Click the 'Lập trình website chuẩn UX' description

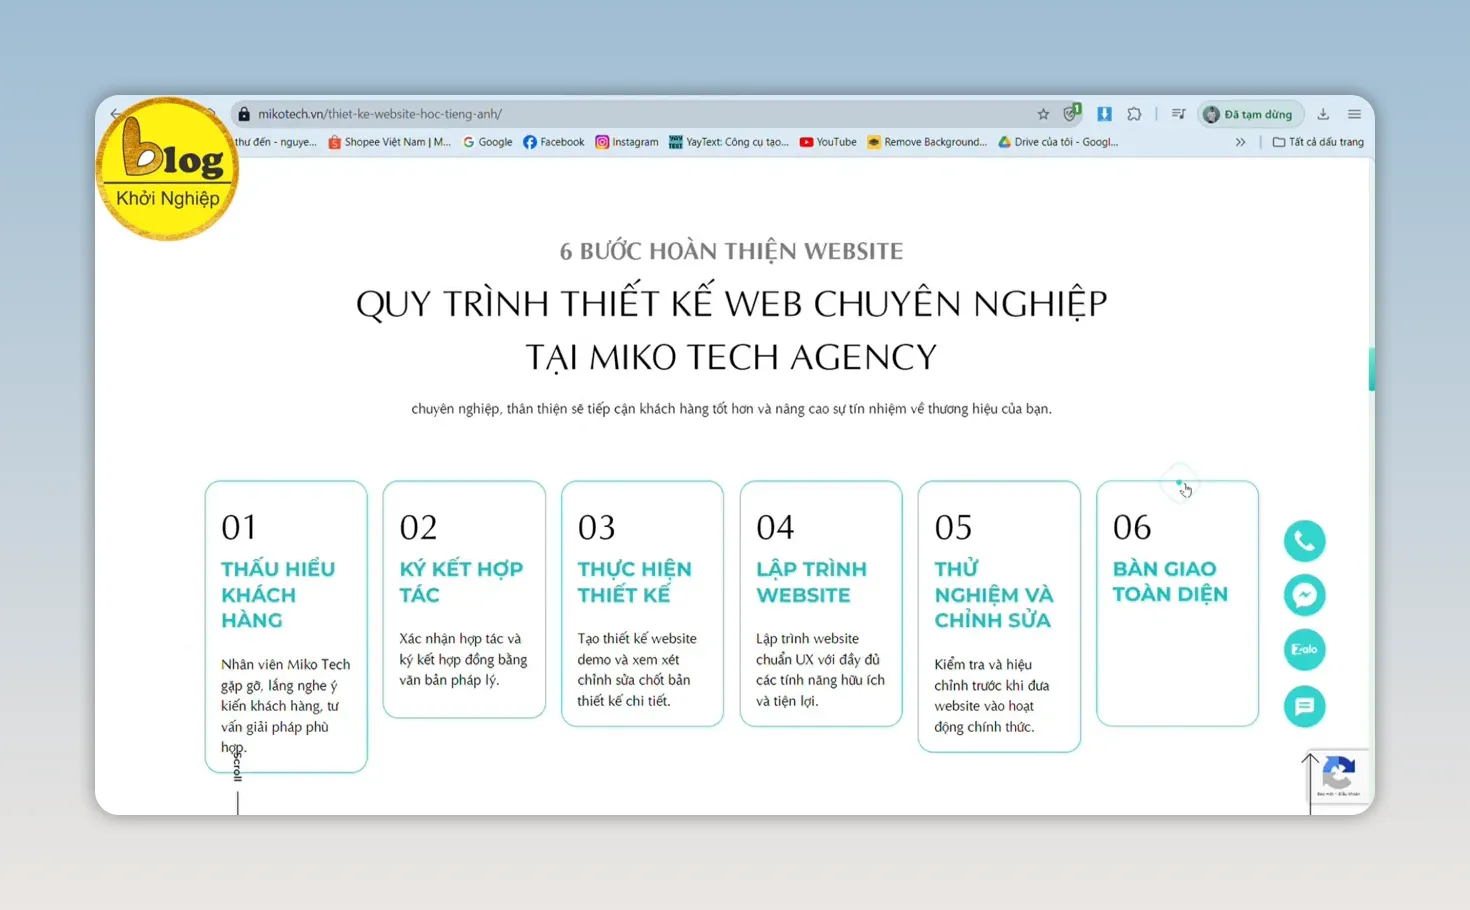pos(820,669)
